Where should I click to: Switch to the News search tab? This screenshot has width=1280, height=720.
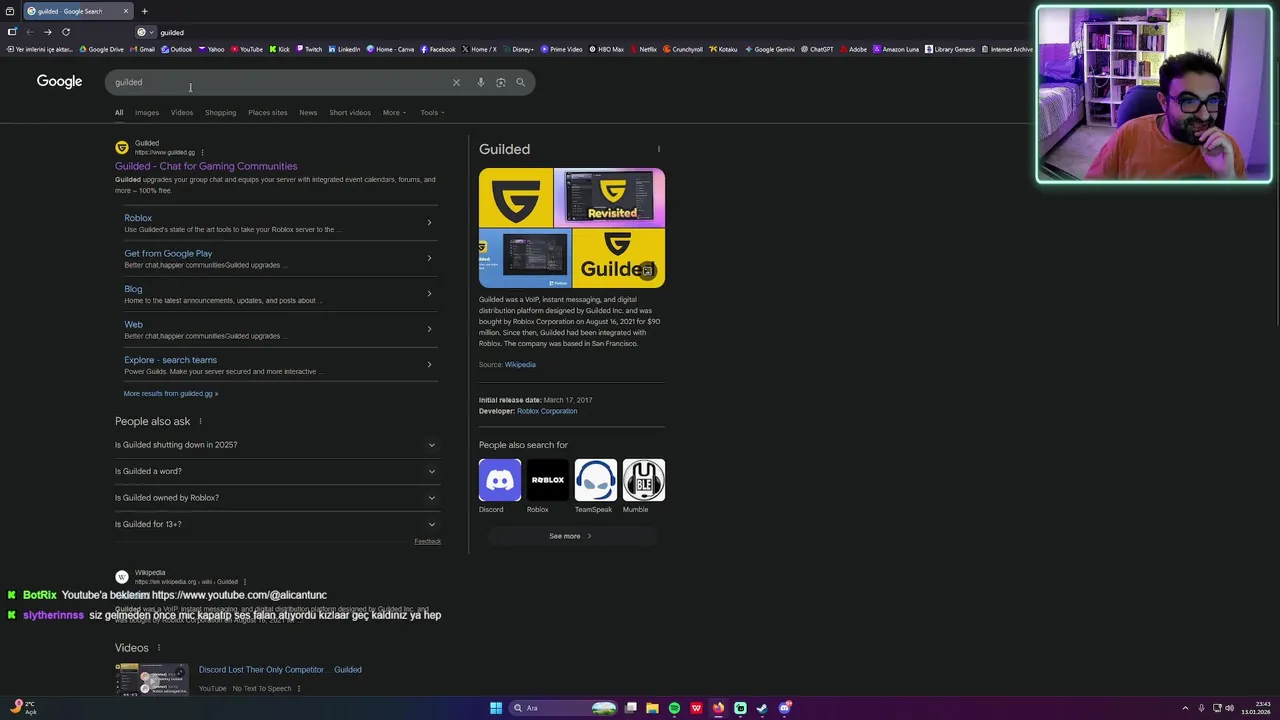308,112
